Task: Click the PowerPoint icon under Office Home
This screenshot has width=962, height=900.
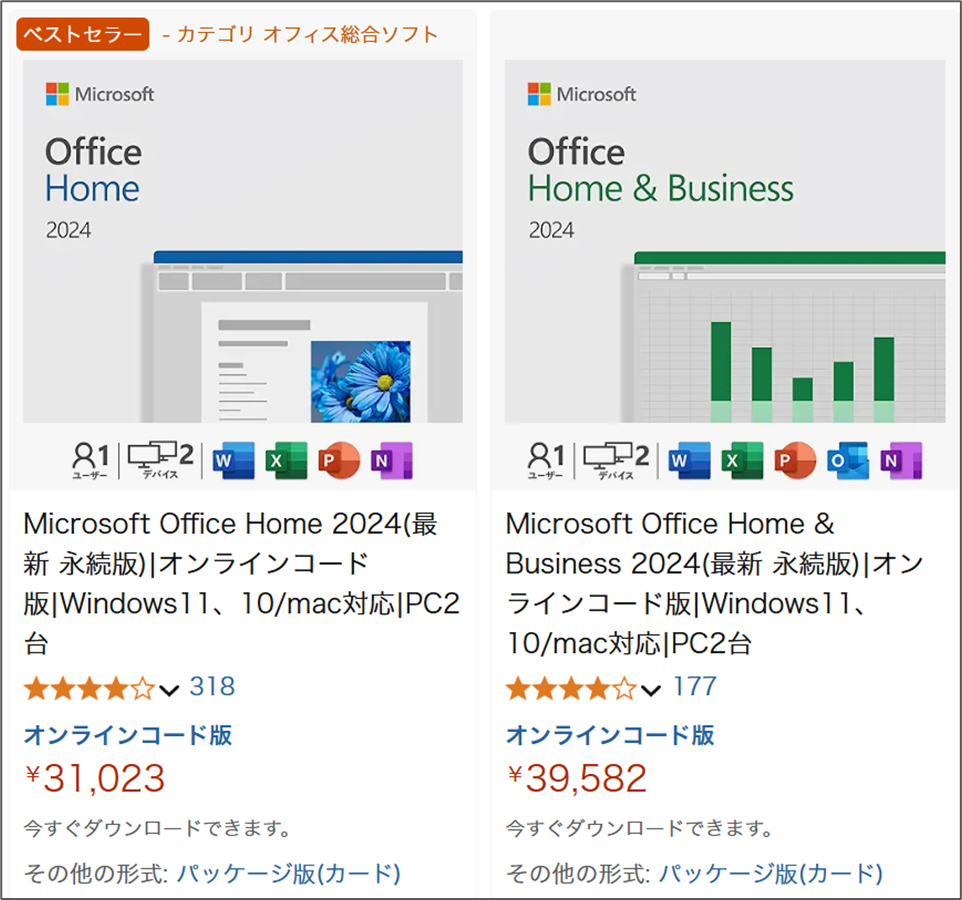Action: point(338,460)
